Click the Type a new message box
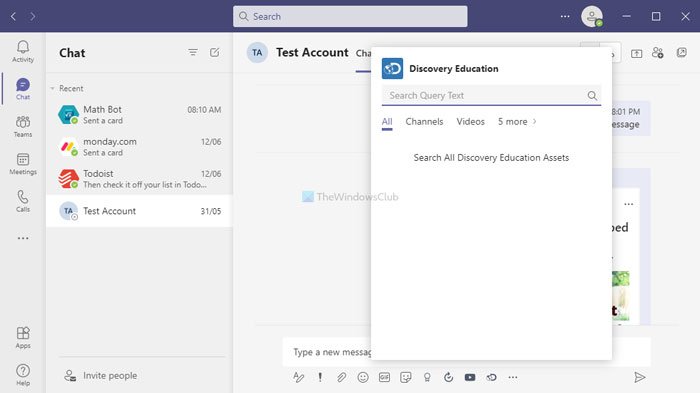Screen dimensions: 700x393 coord(332,352)
